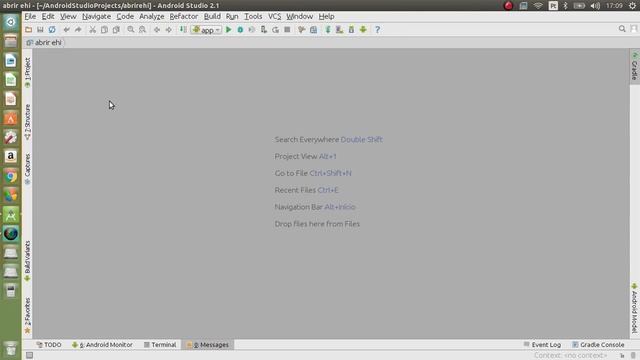Viewport: 640px width, 360px height.
Task: Open the Window menu
Action: pyautogui.click(x=299, y=16)
